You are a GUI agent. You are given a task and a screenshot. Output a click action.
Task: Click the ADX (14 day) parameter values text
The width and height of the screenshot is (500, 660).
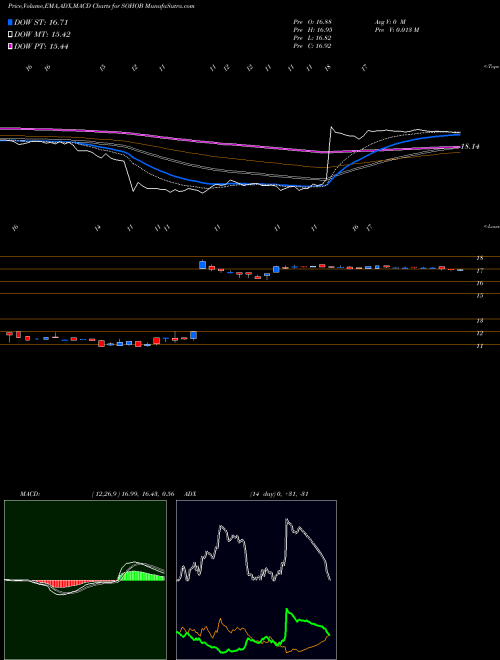pos(279,494)
